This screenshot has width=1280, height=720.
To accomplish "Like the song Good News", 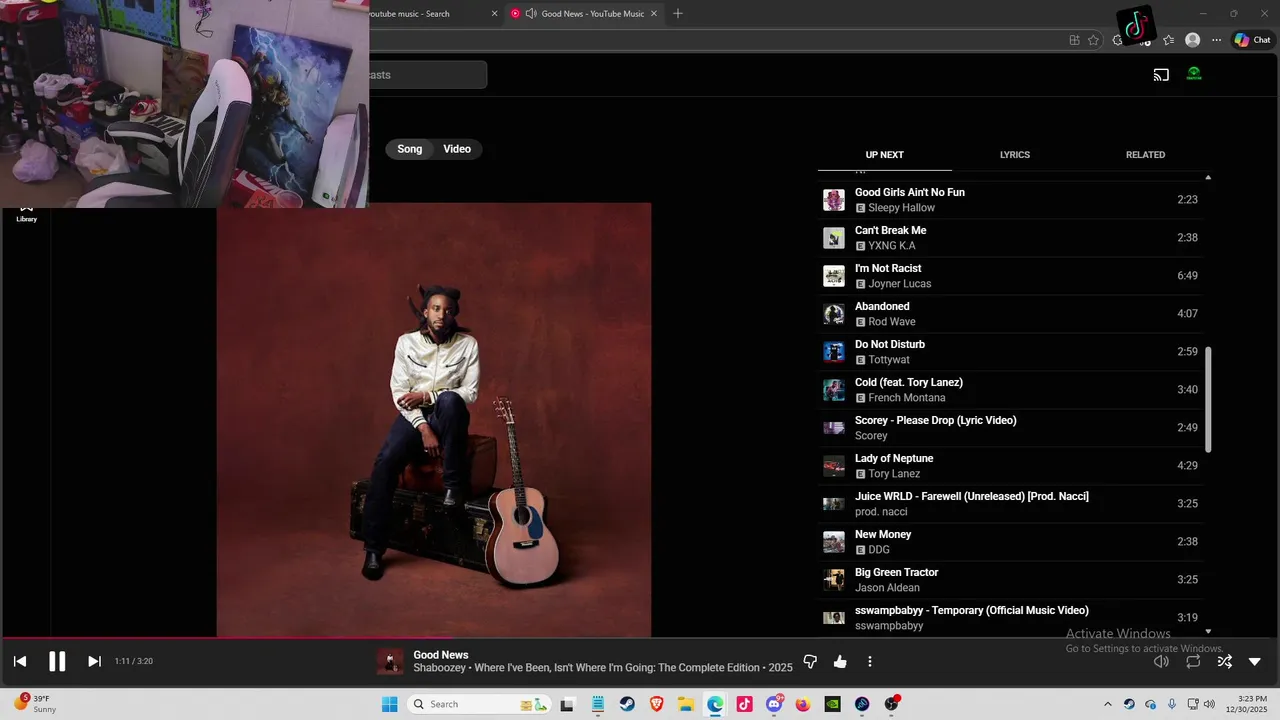I will [x=840, y=661].
